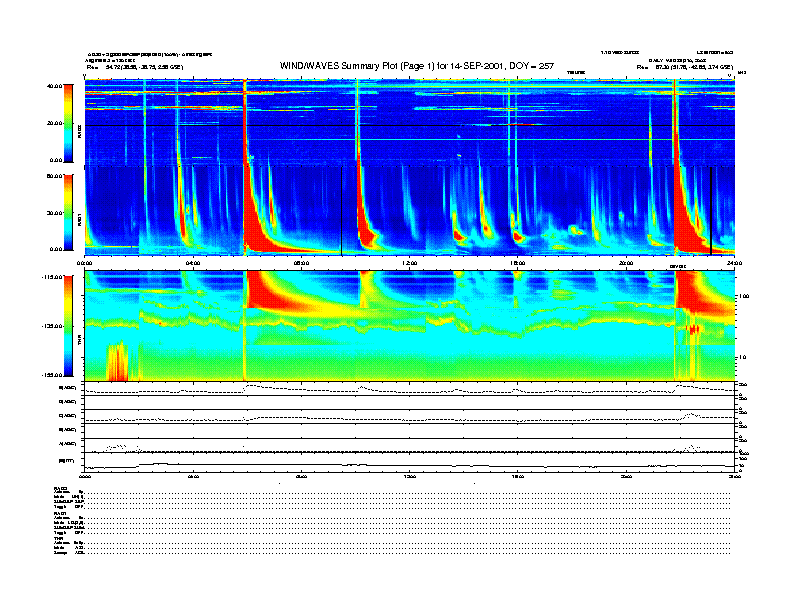
Task: Click 20:00 label under the RAD1 panel
Action: [x=626, y=263]
